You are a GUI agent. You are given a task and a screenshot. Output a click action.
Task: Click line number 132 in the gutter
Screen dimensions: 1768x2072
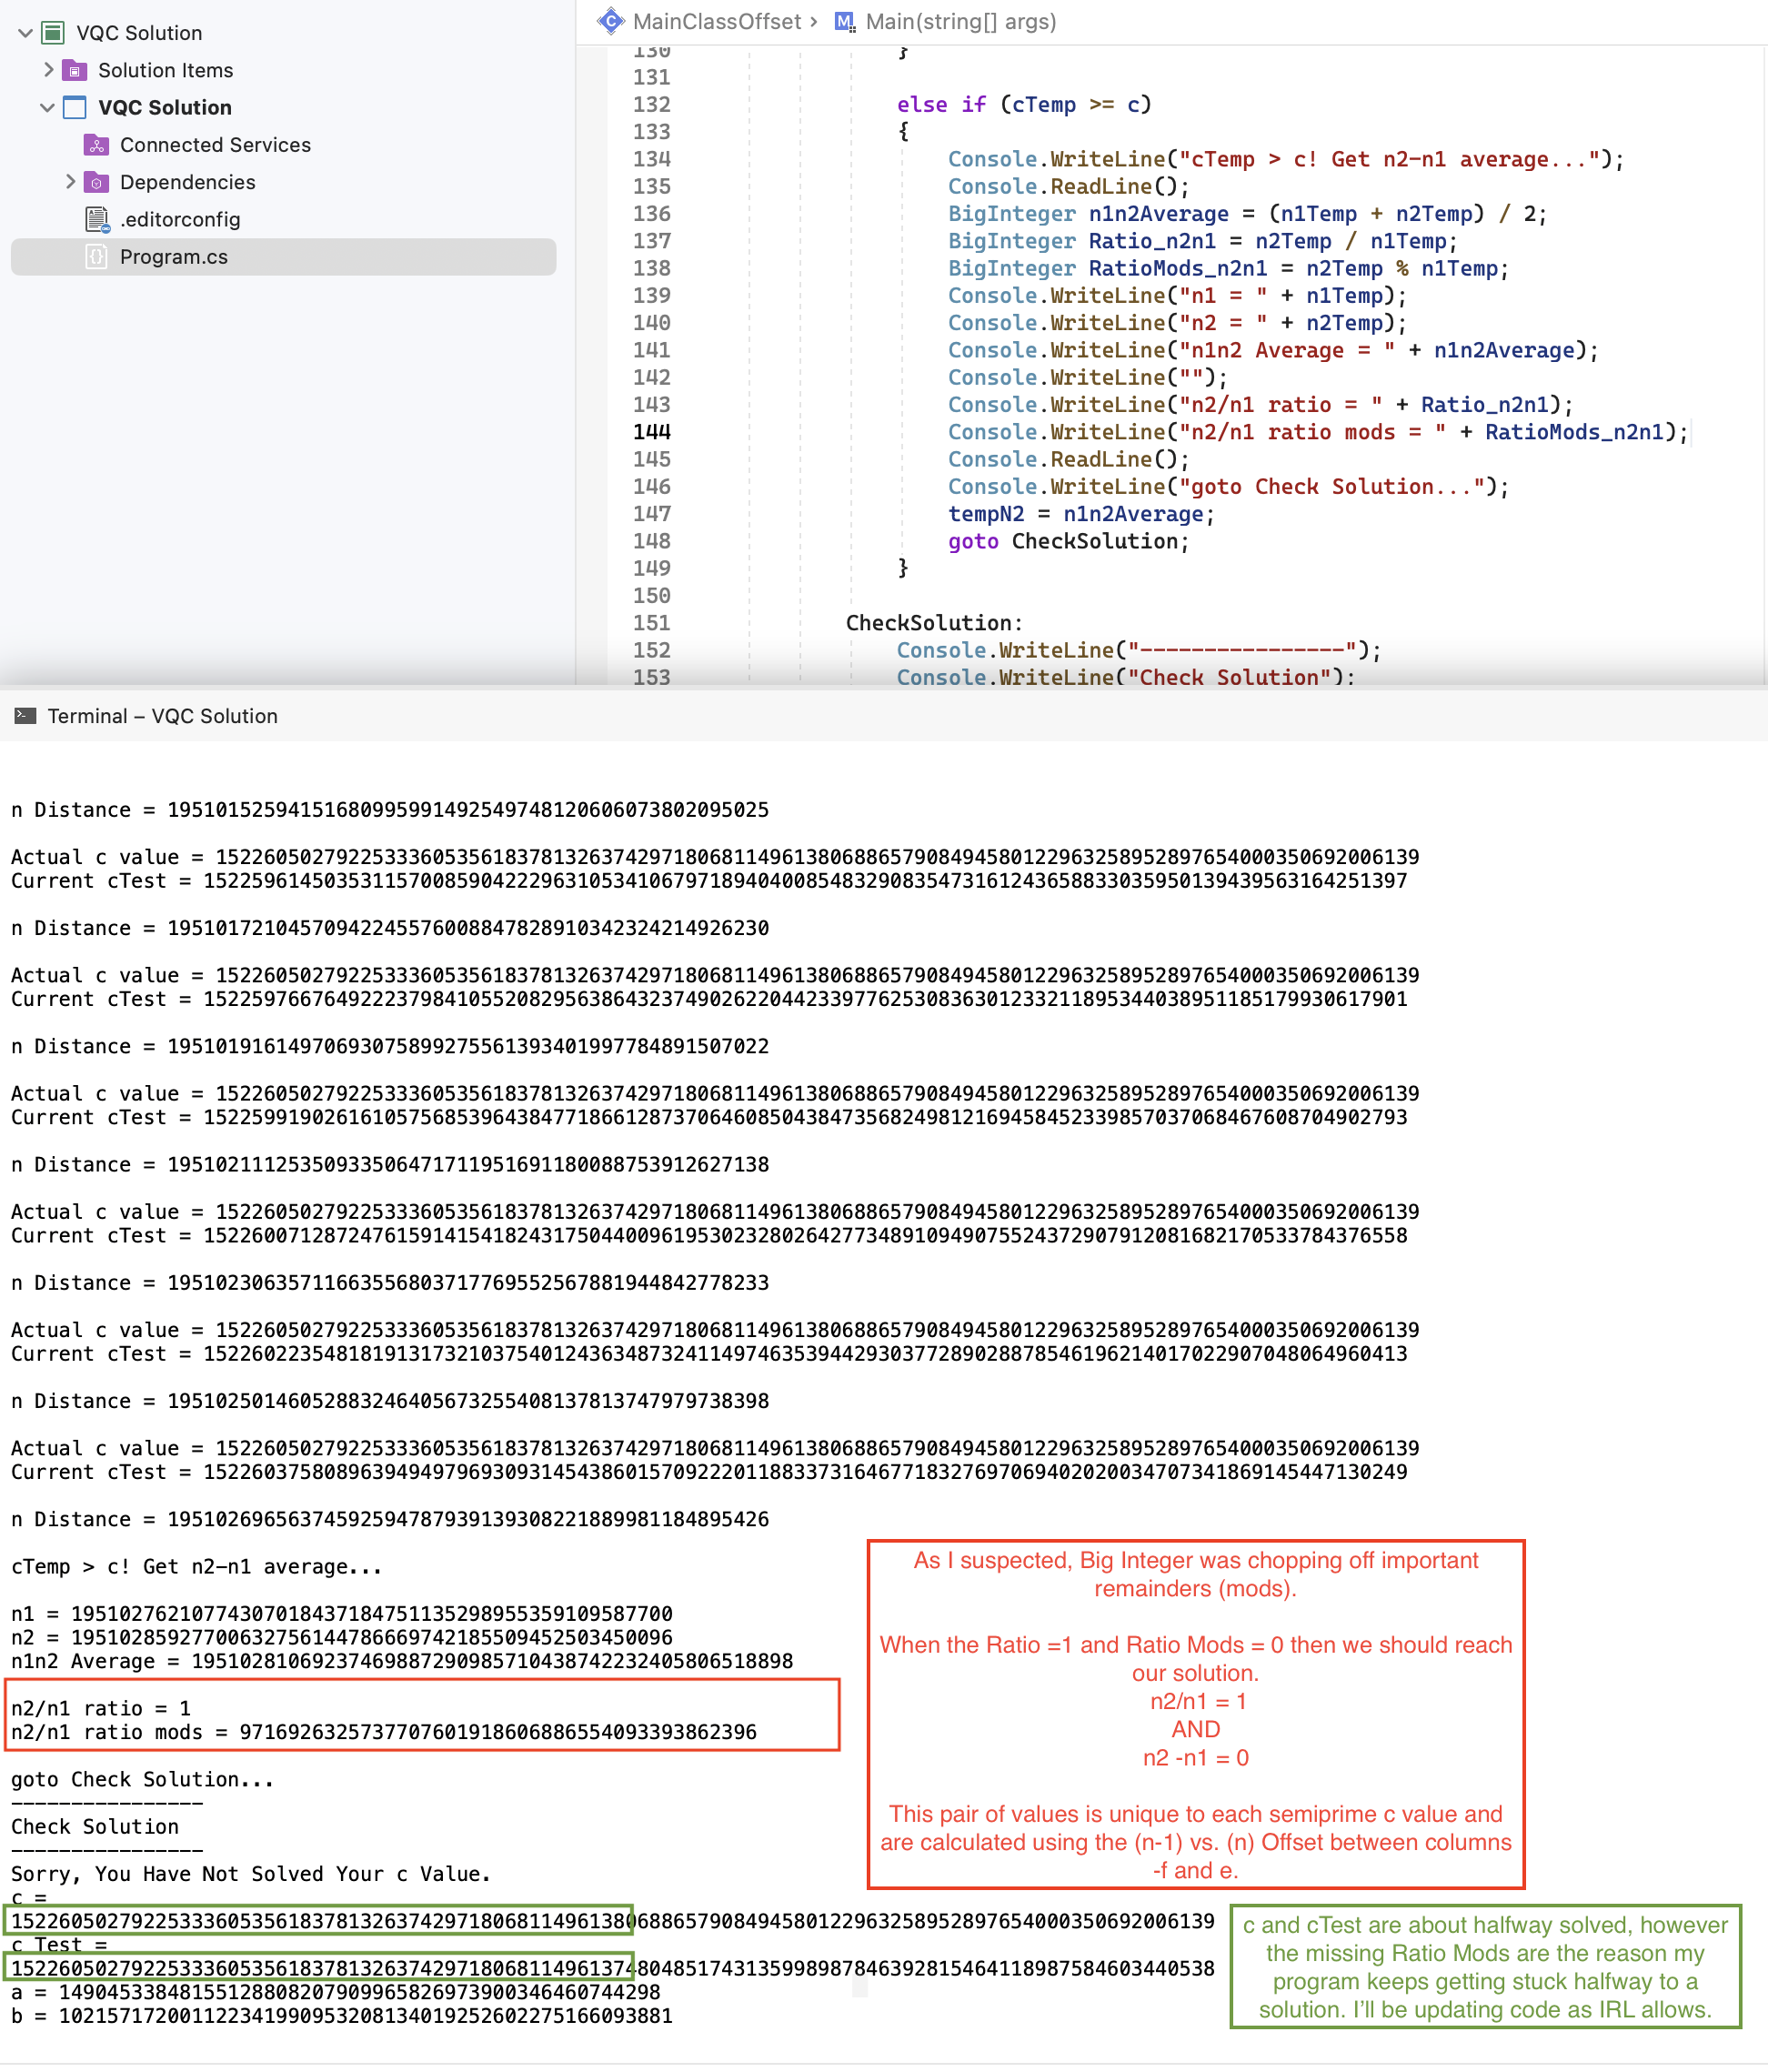pos(652,104)
